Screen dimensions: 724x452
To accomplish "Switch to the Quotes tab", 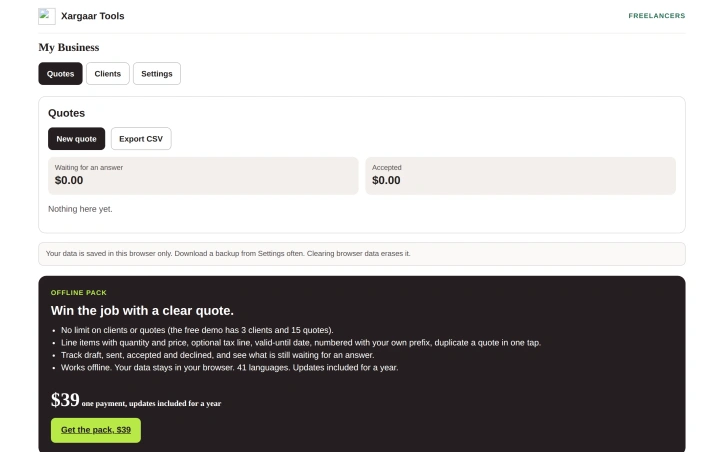I will coord(60,73).
